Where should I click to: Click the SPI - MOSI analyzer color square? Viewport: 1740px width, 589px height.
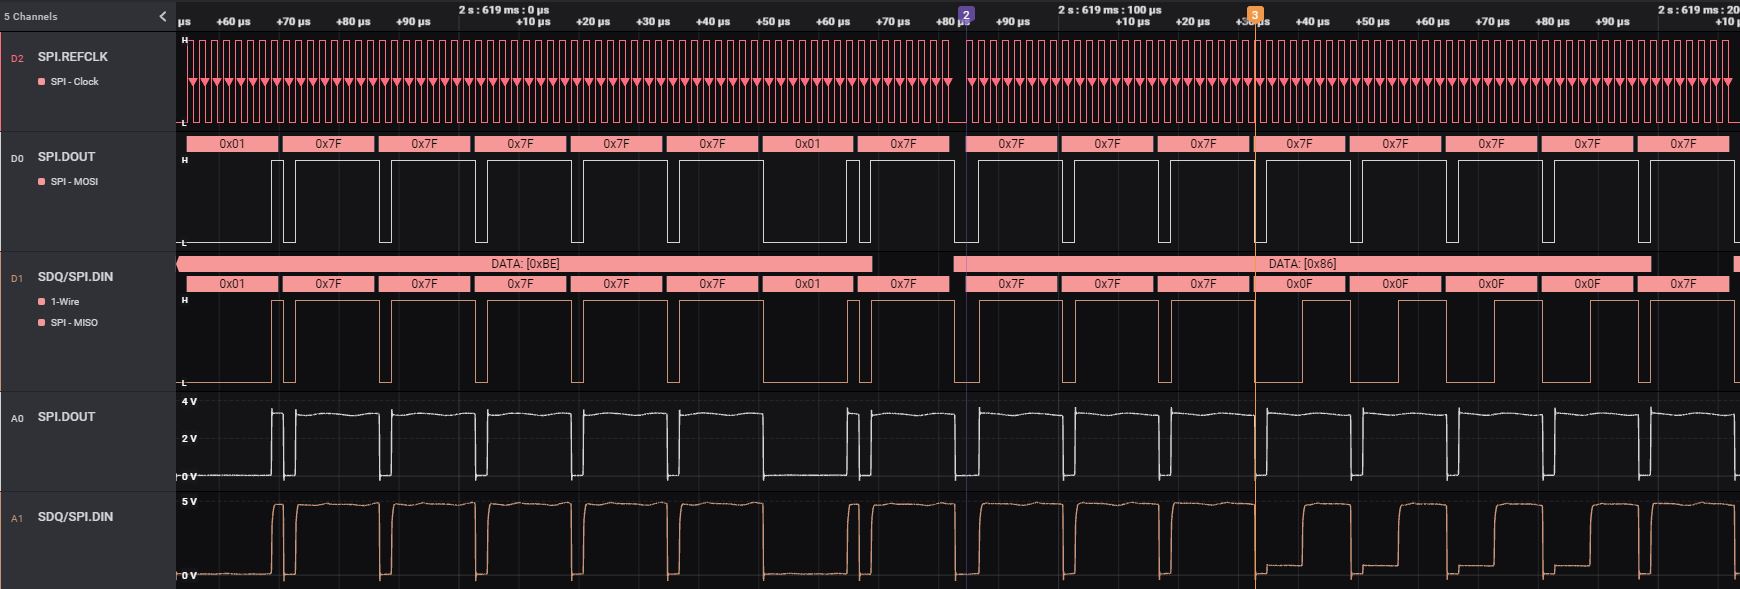point(41,182)
